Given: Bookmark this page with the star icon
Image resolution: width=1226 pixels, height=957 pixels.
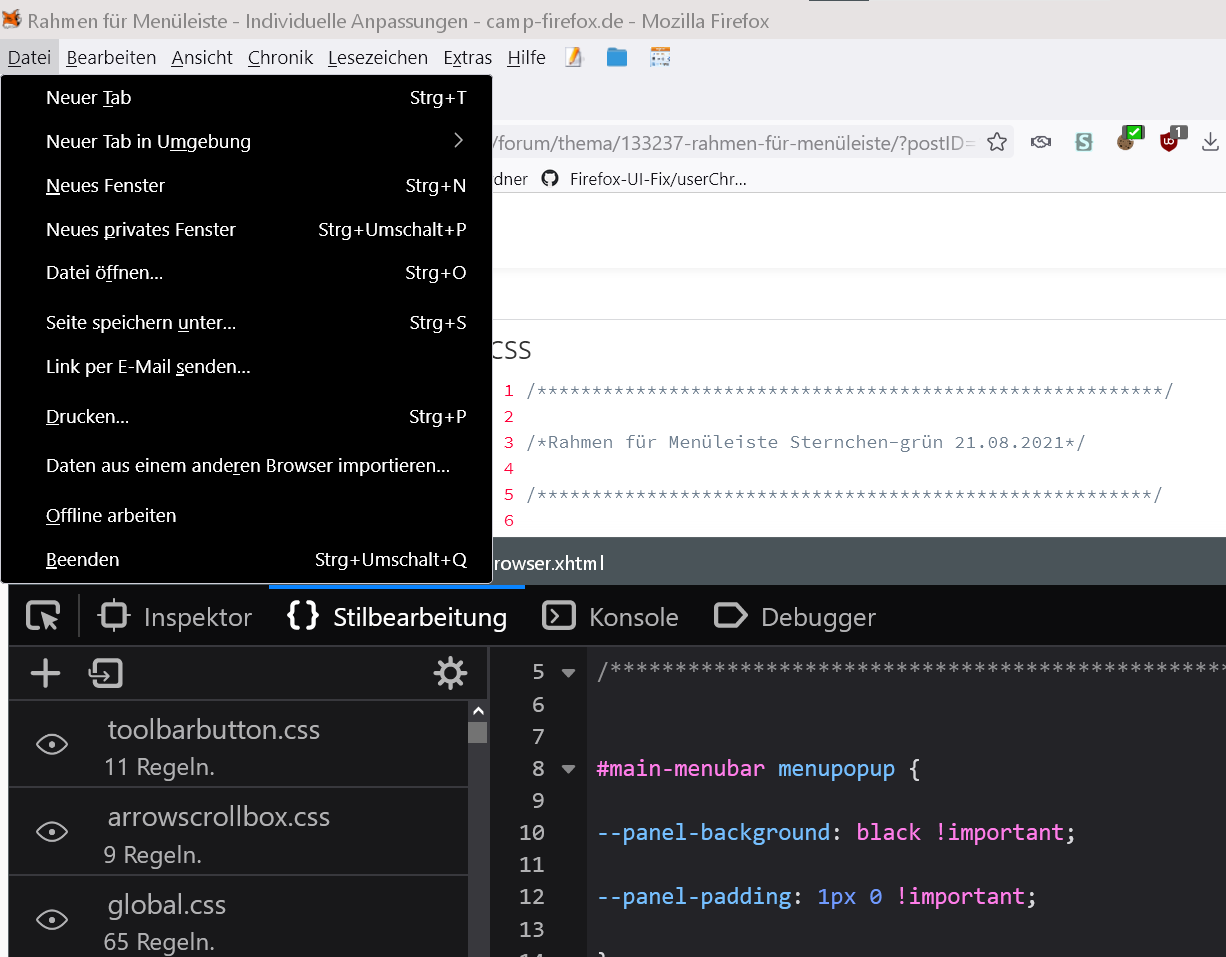Looking at the screenshot, I should 996,142.
